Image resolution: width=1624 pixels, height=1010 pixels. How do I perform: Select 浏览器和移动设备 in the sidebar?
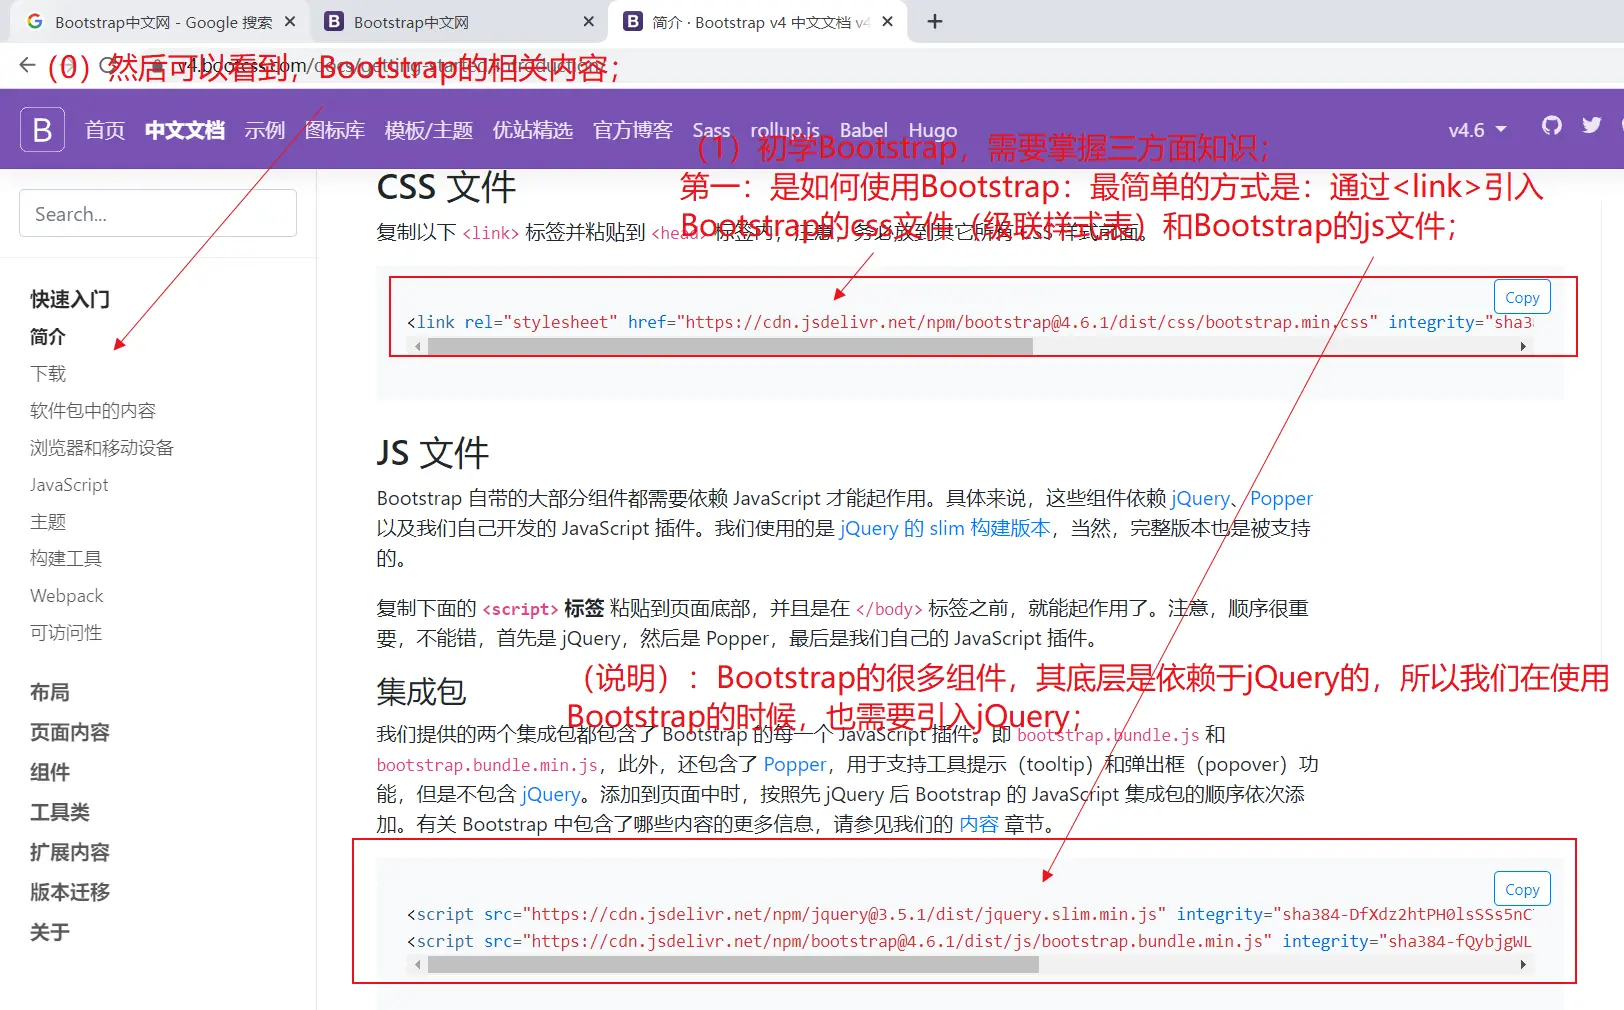(x=102, y=448)
